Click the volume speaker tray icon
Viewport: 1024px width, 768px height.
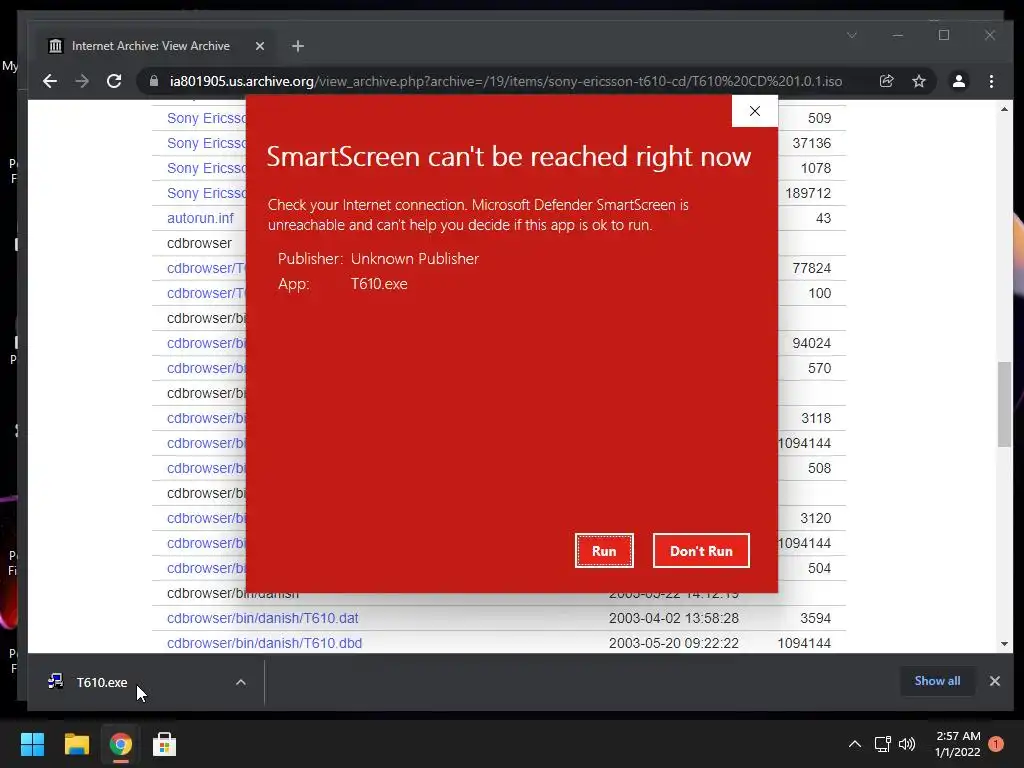907,744
